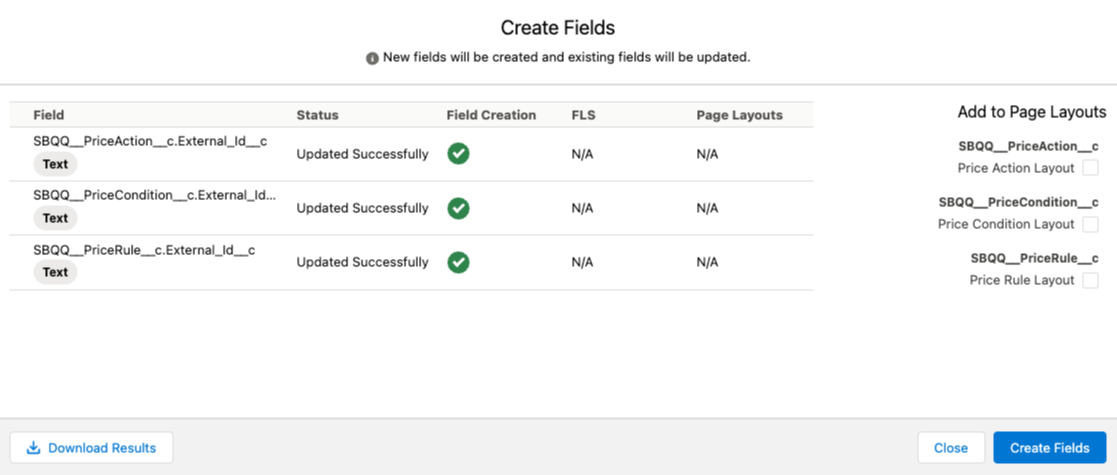Viewport: 1117px width, 475px height.
Task: Select the SBQQ__PriceRule__c.External_Id__c field row
Action: [x=411, y=263]
